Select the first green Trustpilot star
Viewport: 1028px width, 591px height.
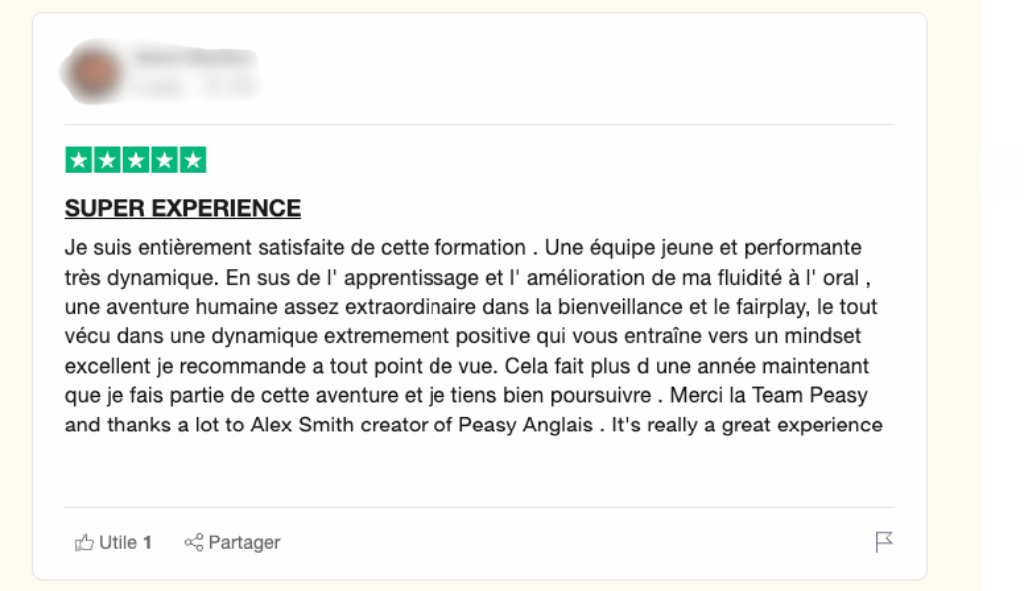[78, 157]
